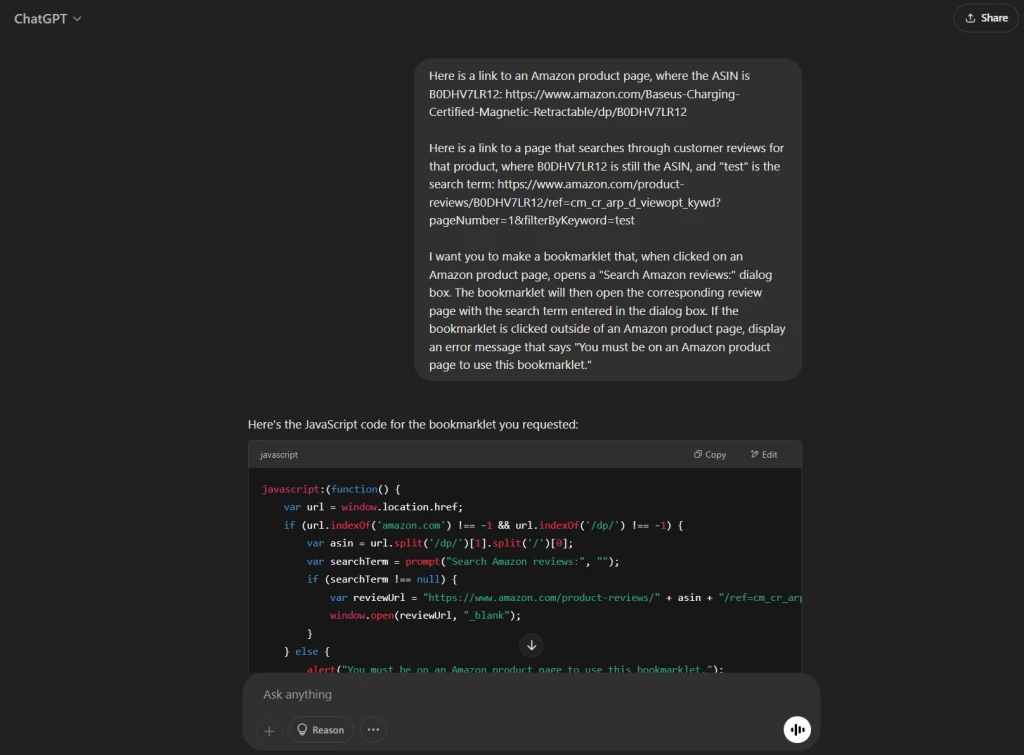Open the ChatGPT model selector dropdown
The width and height of the screenshot is (1024, 755).
click(x=47, y=18)
